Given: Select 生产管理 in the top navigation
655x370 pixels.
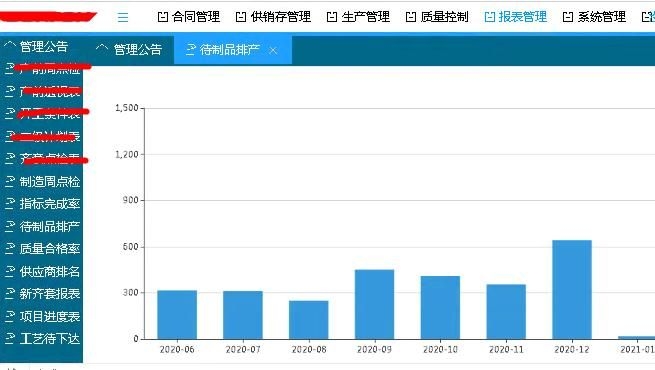Looking at the screenshot, I should 358,17.
